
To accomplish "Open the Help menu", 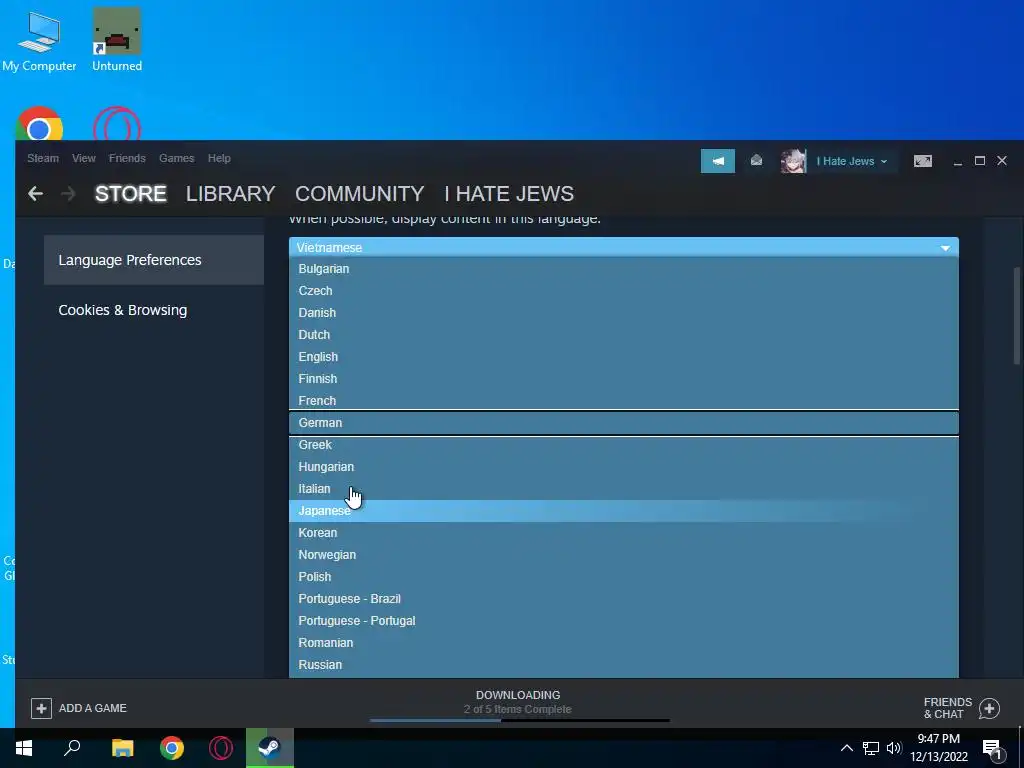I will pos(219,158).
